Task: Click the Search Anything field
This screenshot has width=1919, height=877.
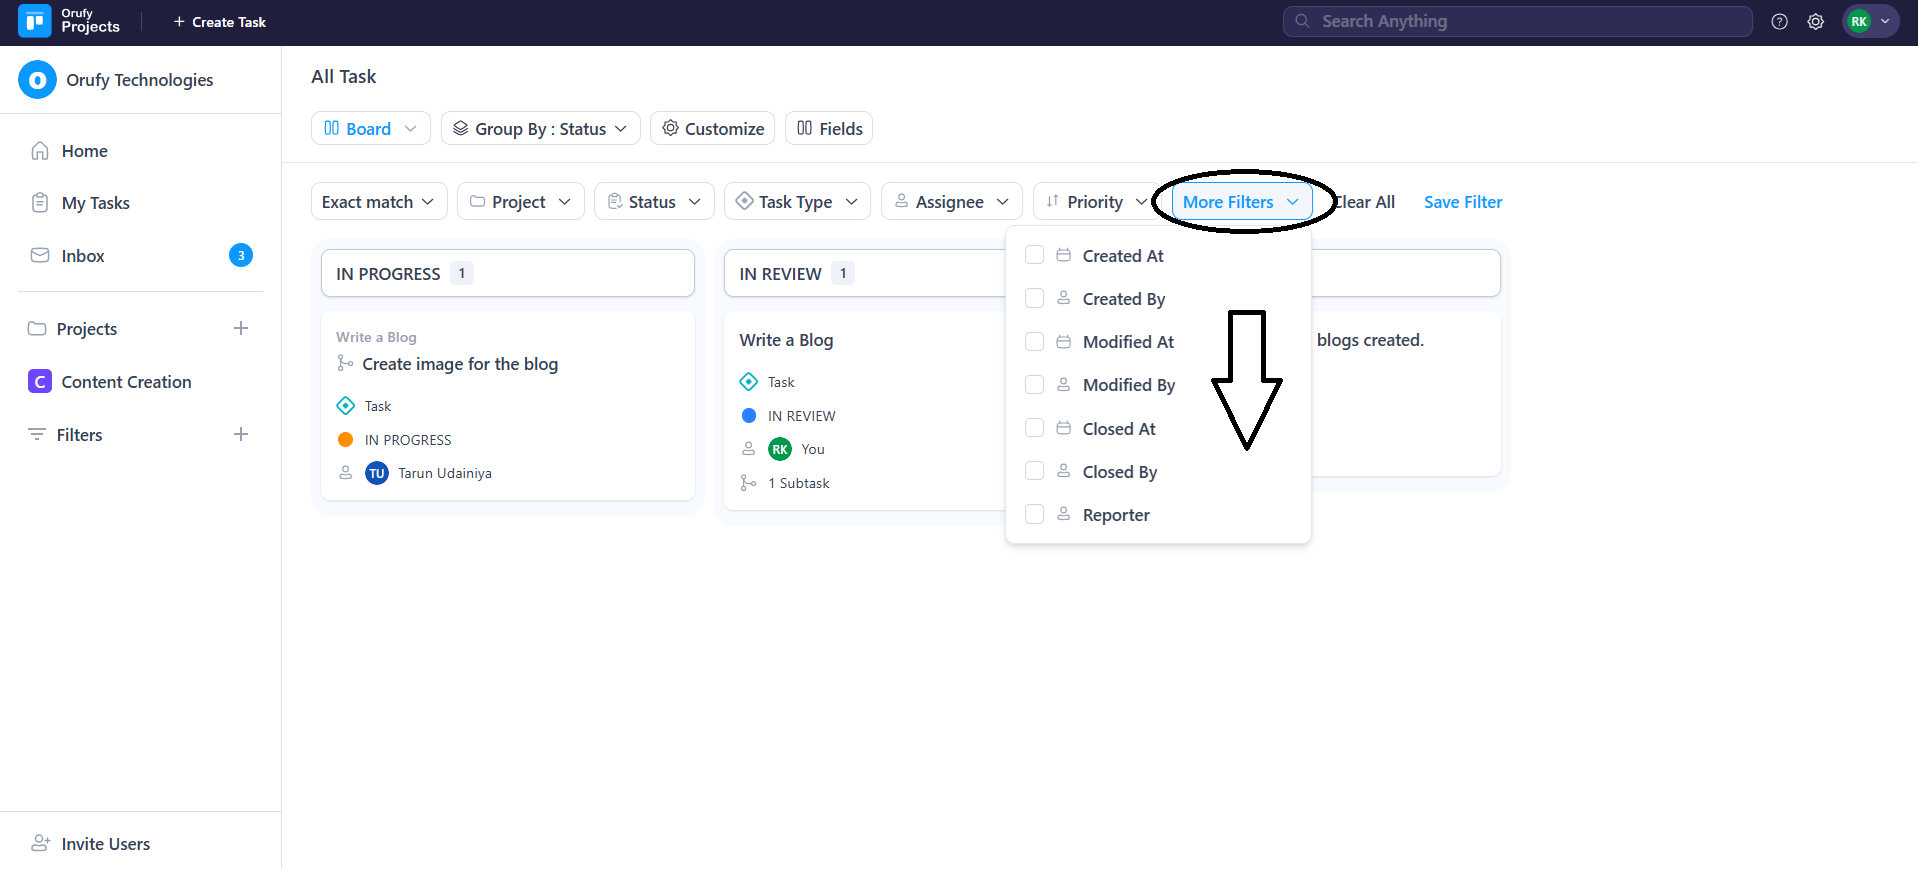Action: click(1517, 22)
